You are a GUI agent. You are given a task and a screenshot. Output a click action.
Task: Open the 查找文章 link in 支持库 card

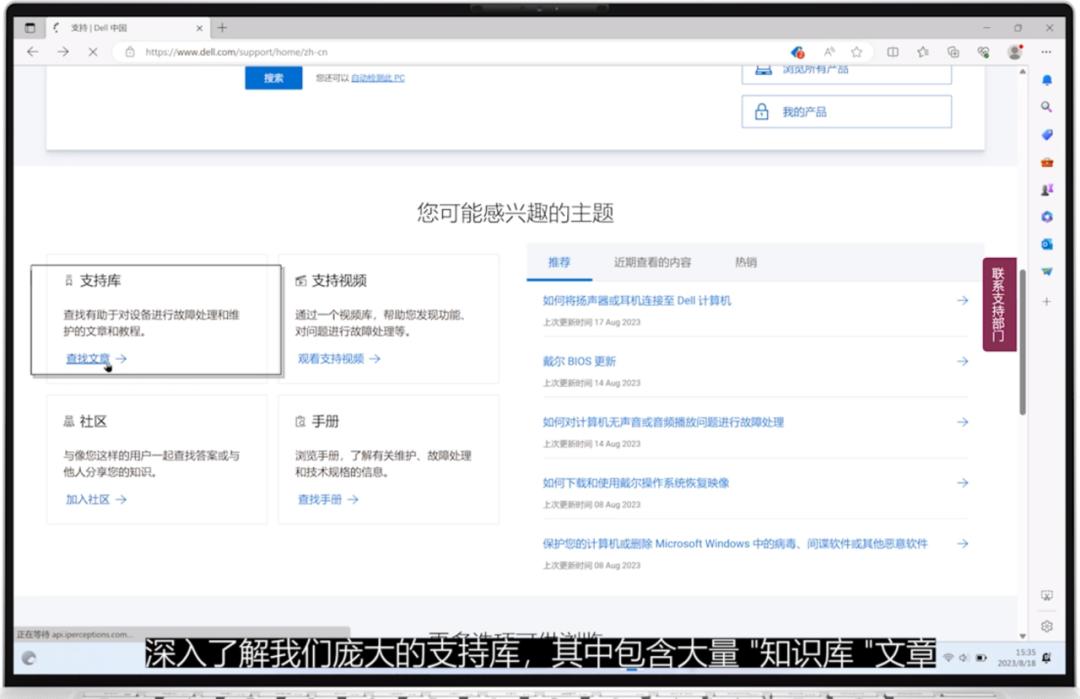point(88,356)
